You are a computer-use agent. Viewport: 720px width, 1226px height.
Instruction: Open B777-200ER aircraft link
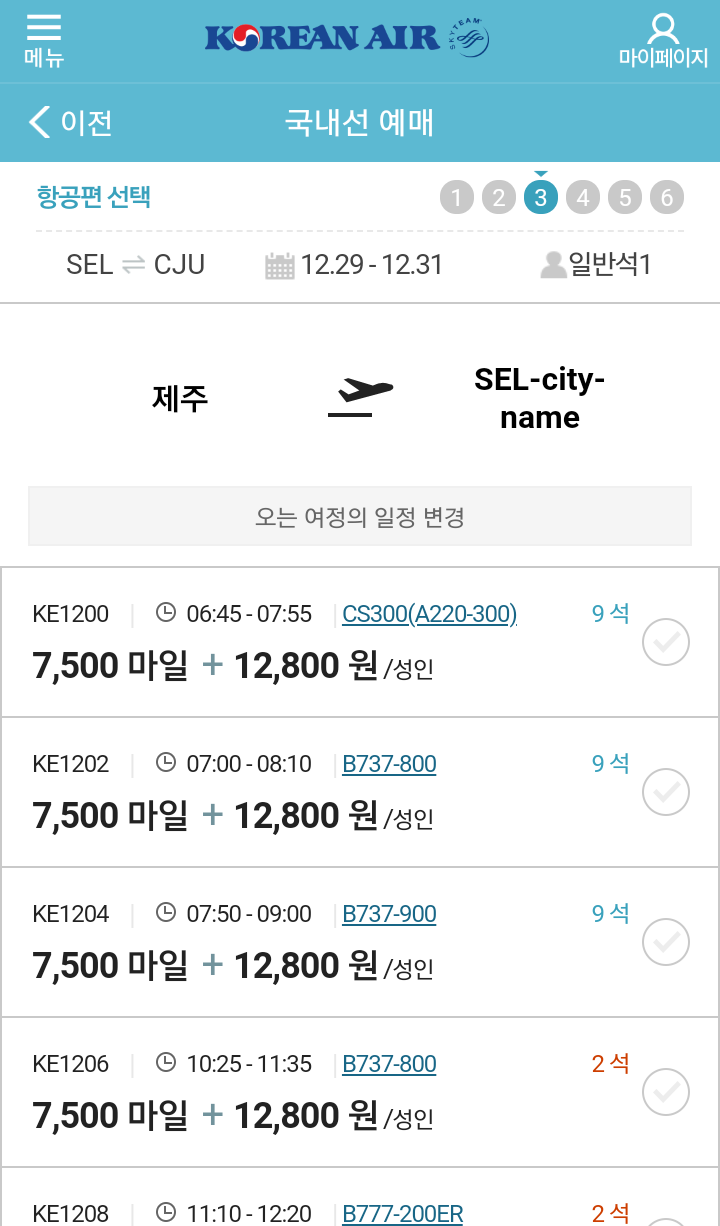click(403, 1214)
